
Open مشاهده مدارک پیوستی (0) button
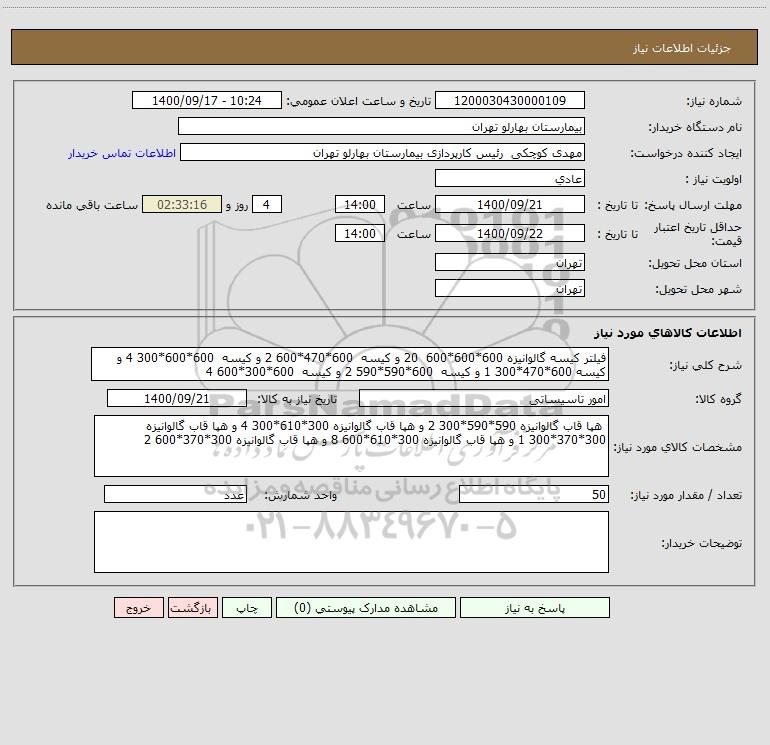[x=366, y=607]
